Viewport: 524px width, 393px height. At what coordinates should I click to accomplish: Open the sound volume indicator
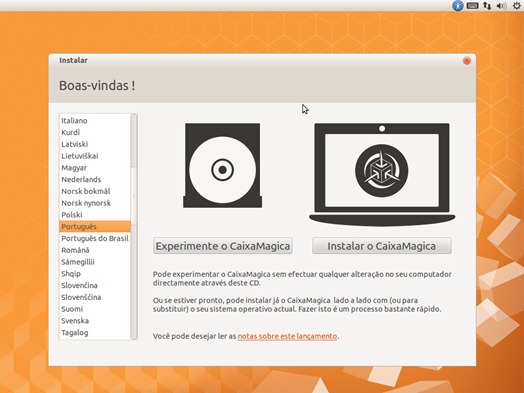pyautogui.click(x=501, y=6)
